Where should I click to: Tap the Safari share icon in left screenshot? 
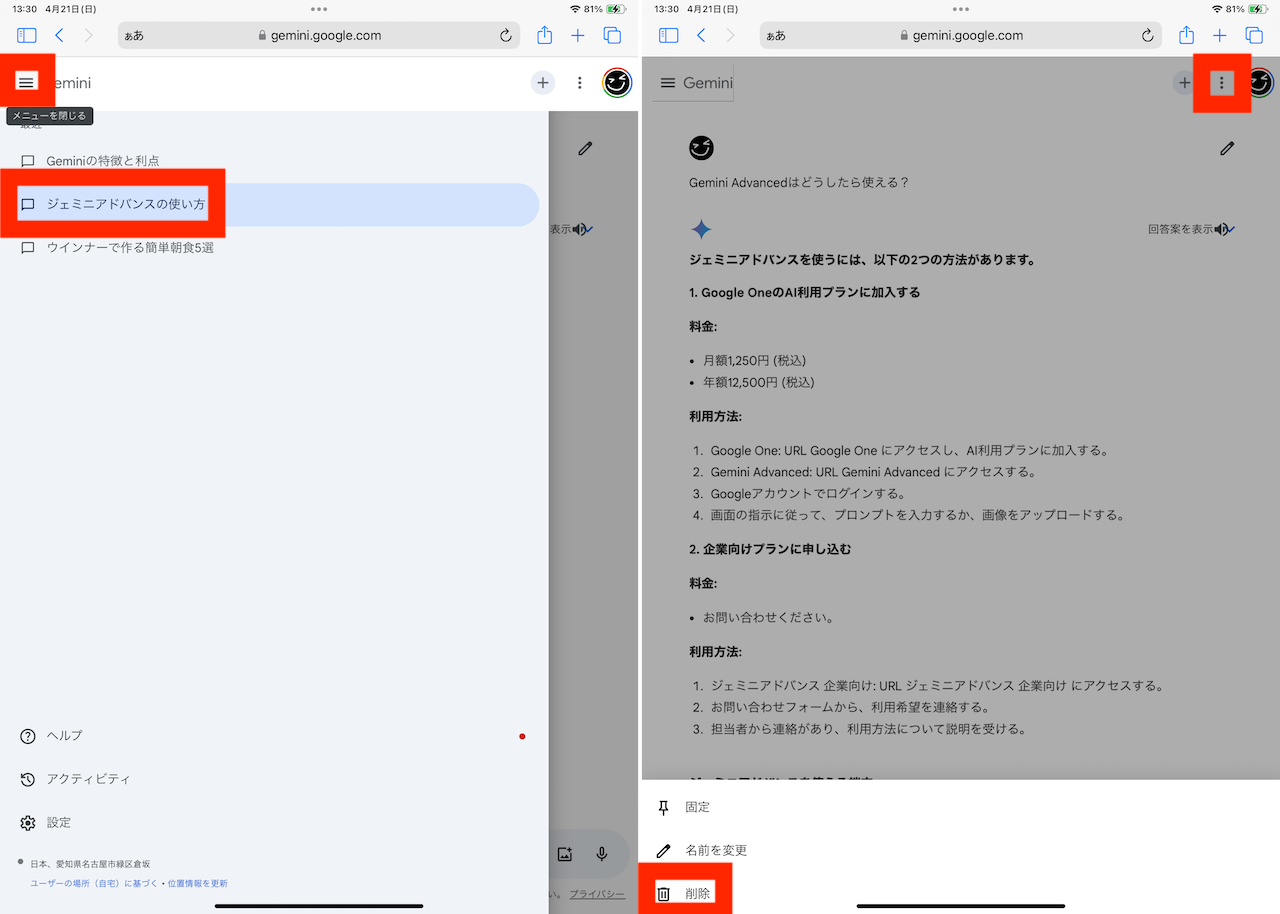[544, 35]
